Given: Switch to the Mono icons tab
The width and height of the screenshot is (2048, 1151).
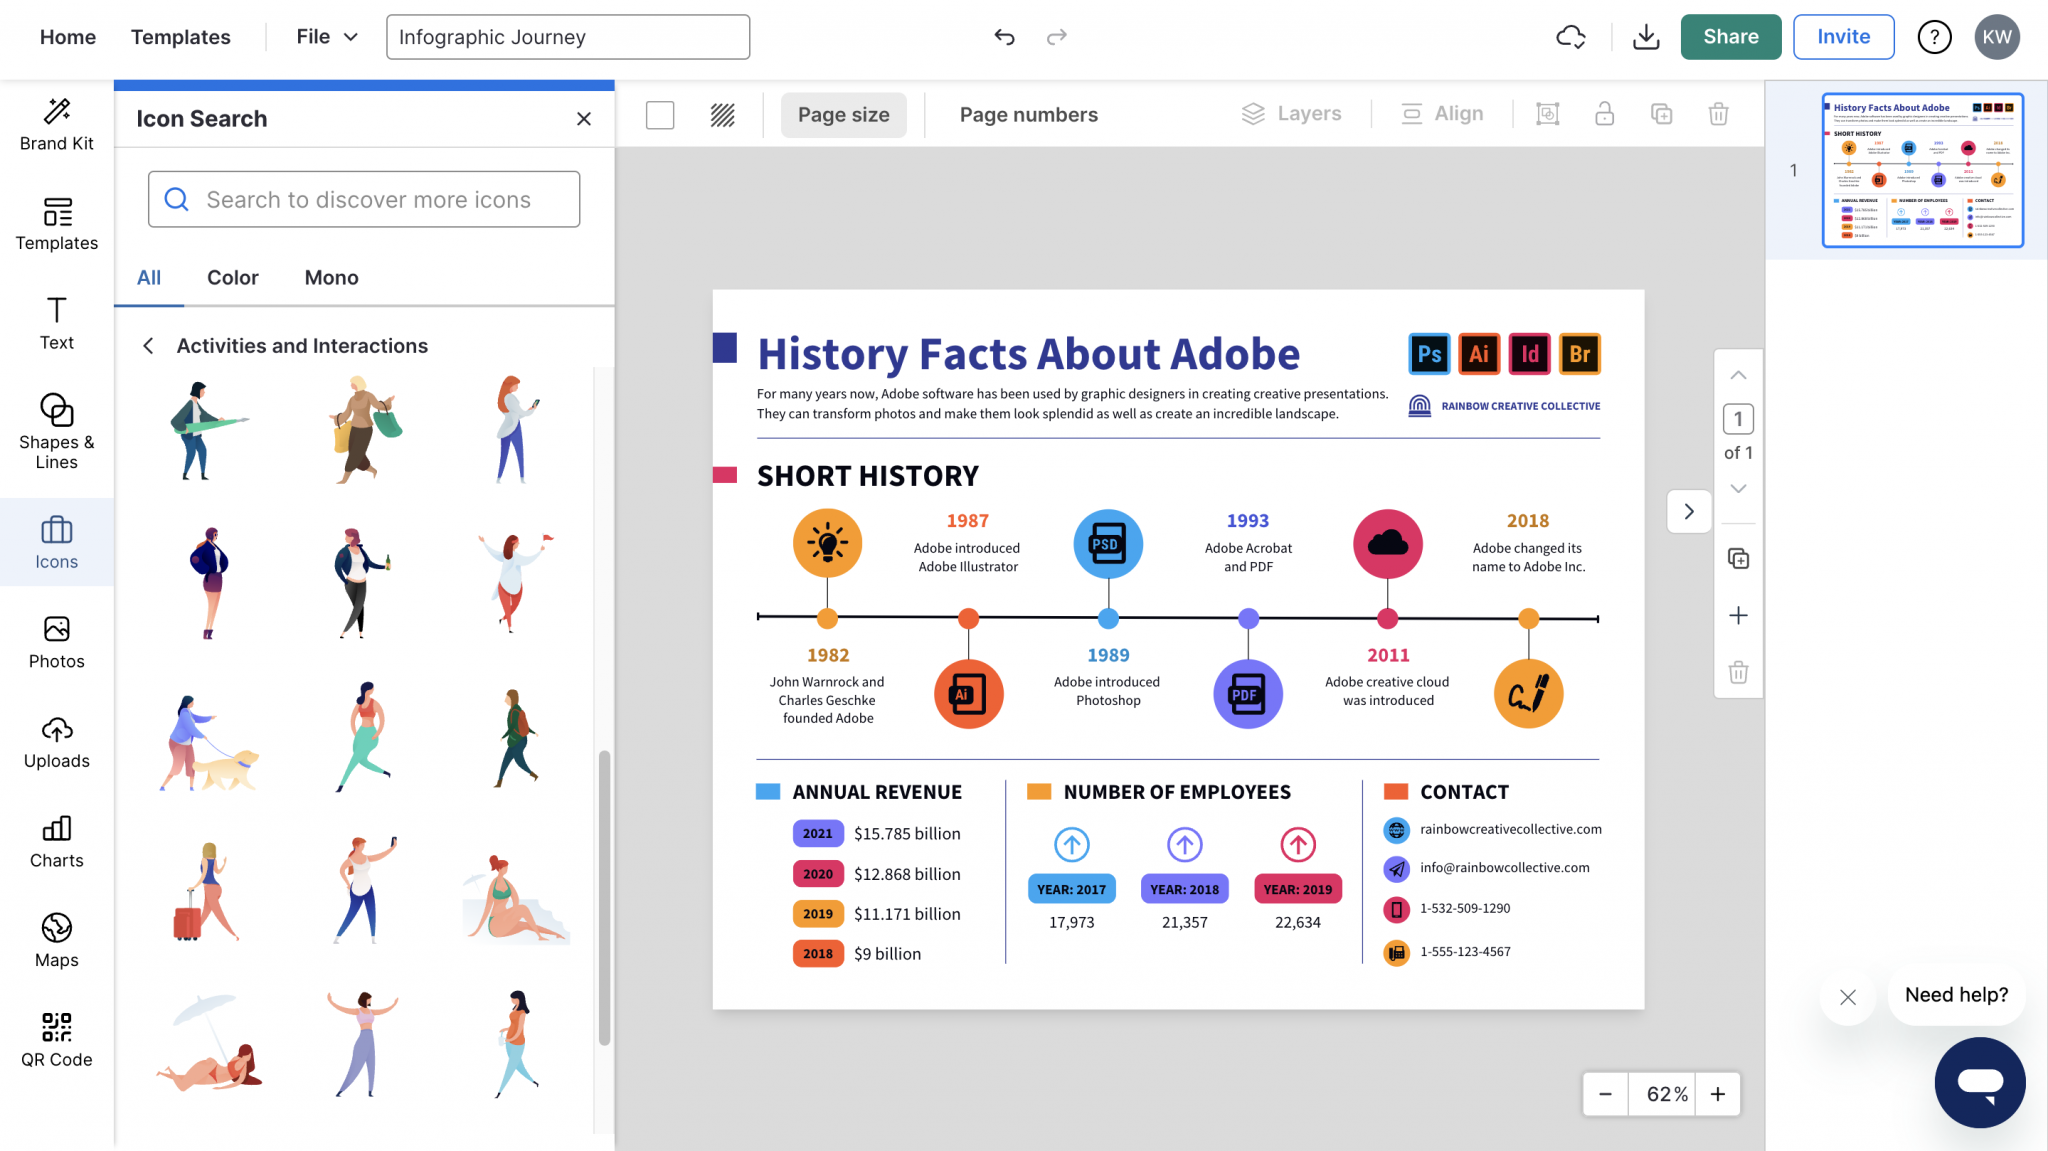Looking at the screenshot, I should [x=330, y=277].
